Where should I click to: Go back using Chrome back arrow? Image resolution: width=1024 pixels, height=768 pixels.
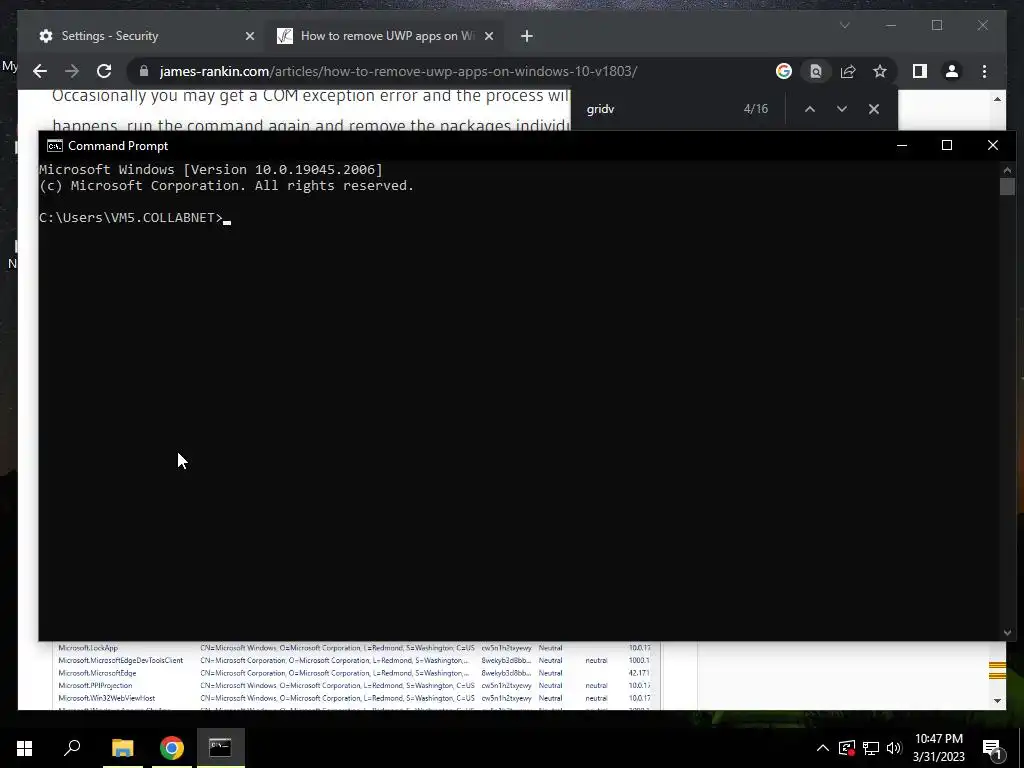tap(40, 71)
